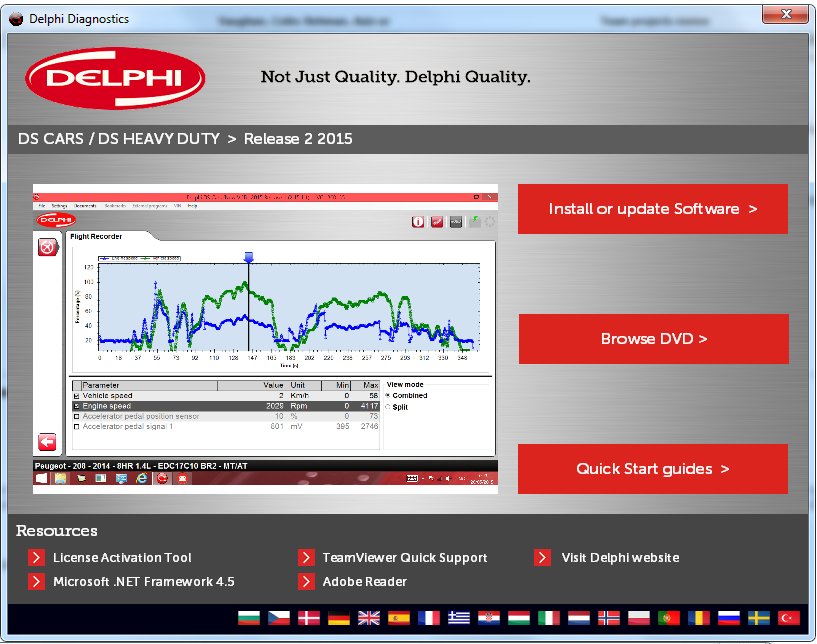Pick the Norwegian flag language
This screenshot has width=817, height=644.
(x=609, y=618)
